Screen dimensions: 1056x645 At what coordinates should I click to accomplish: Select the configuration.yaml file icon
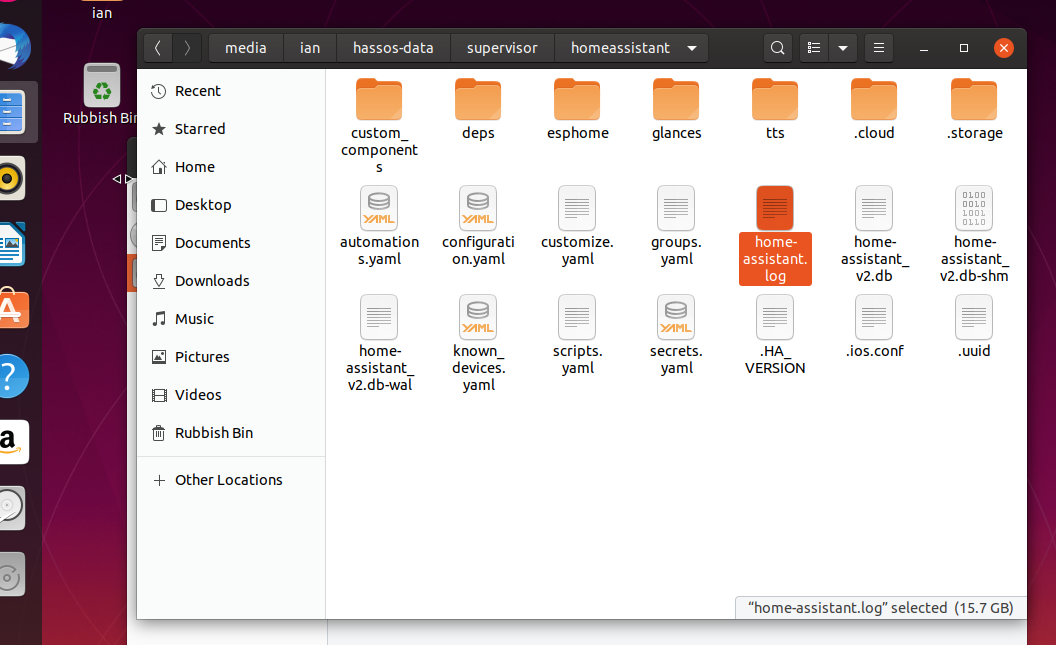click(478, 209)
